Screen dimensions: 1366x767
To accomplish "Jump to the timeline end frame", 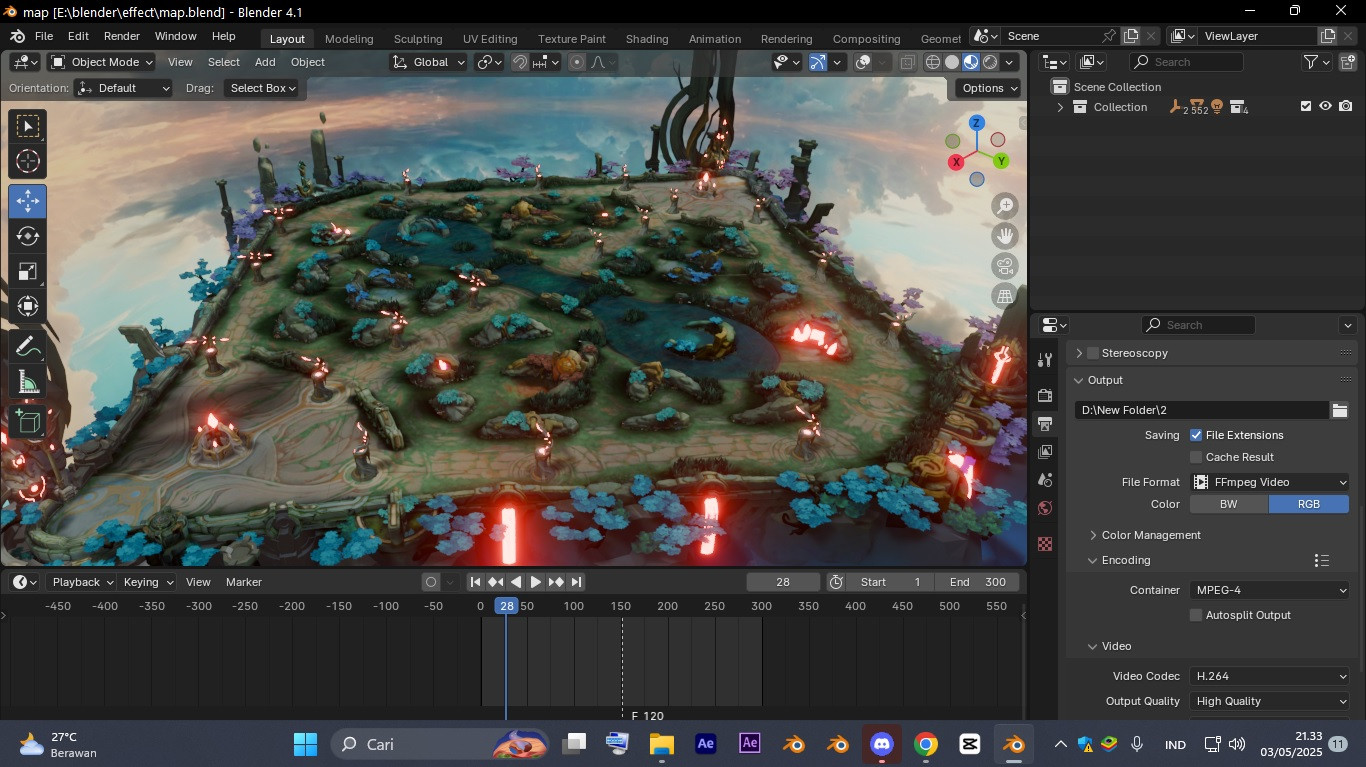I will 576,582.
